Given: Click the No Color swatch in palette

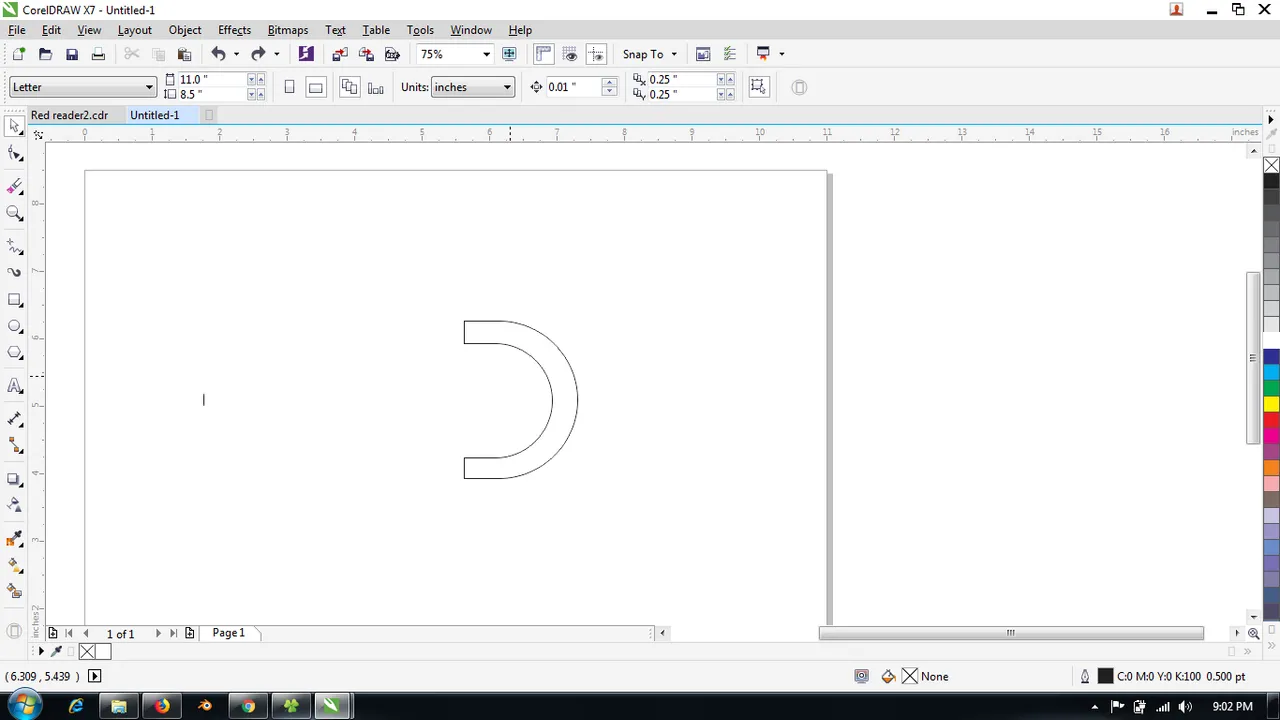Looking at the screenshot, I should point(1271,165).
